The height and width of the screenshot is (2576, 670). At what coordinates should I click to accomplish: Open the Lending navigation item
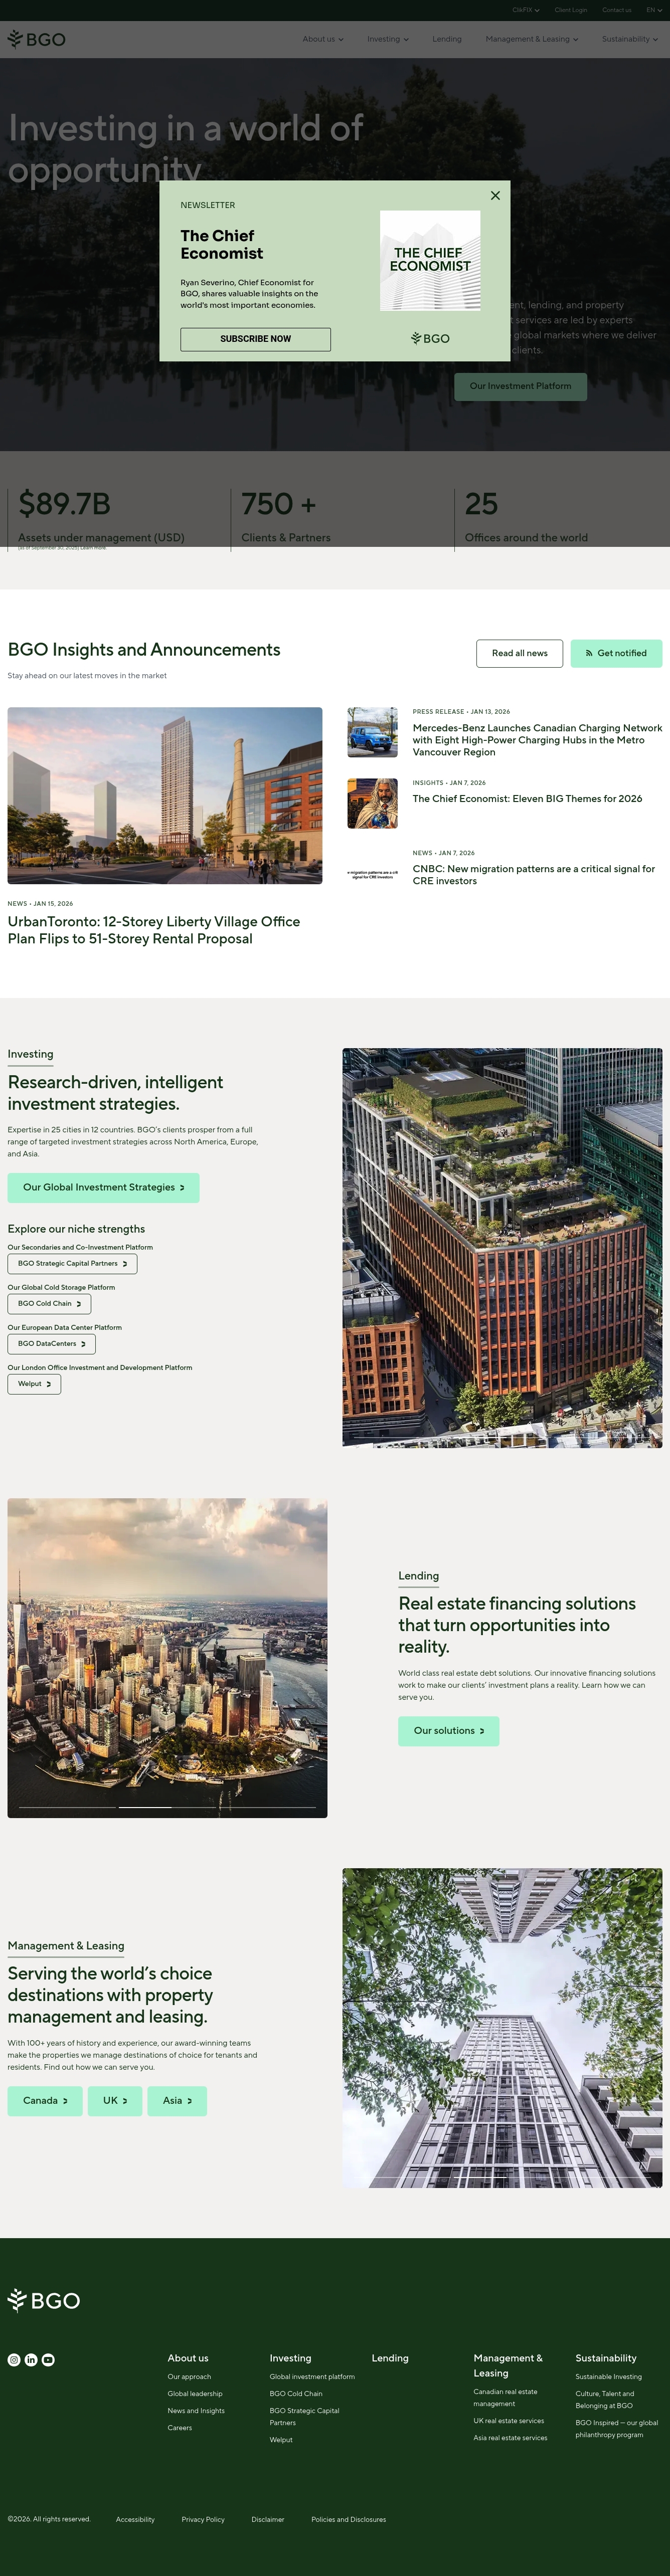coord(447,39)
